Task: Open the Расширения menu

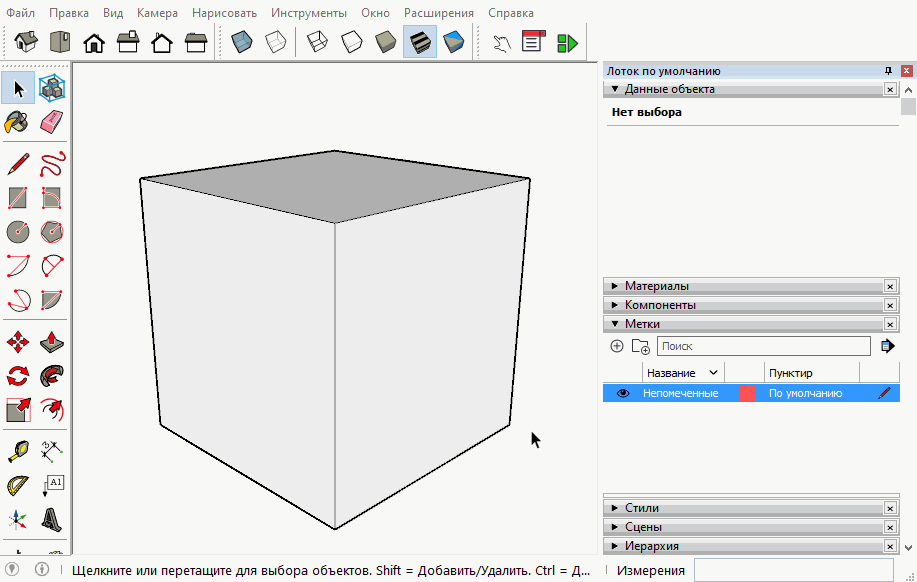Action: pyautogui.click(x=439, y=13)
